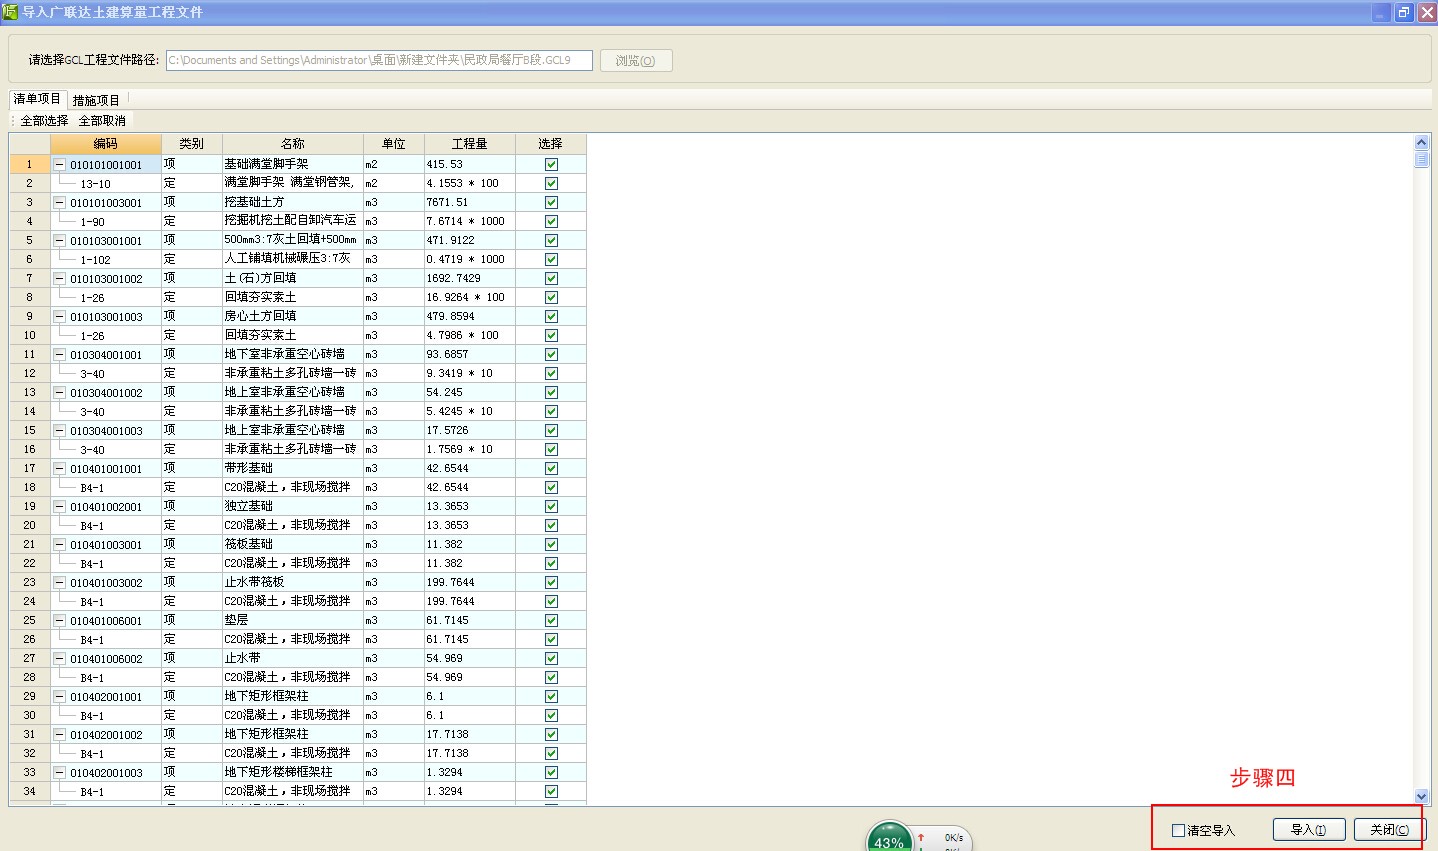1438x851 pixels.
Task: Click the GCL file path field
Action: [379, 60]
